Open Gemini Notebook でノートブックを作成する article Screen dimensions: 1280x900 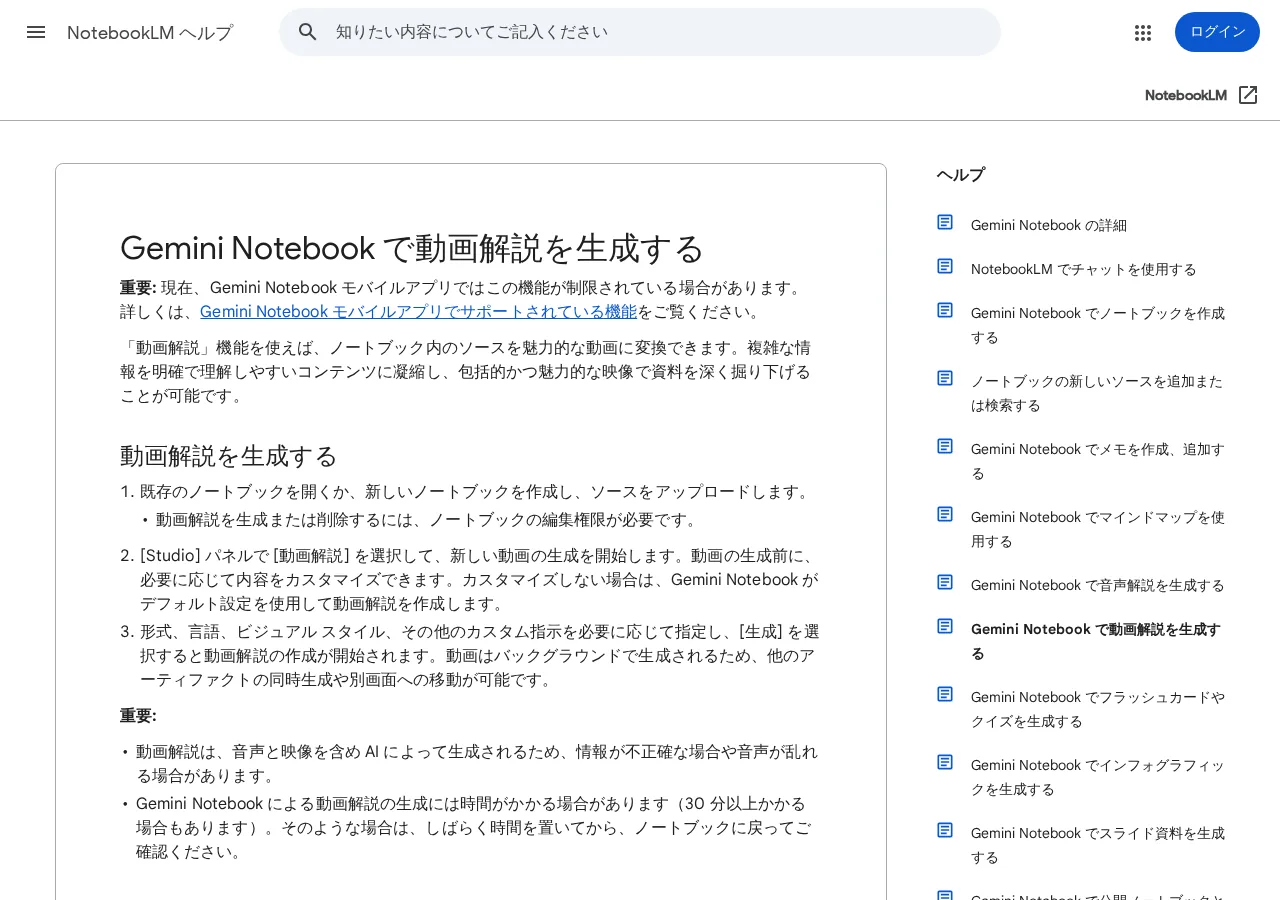(1098, 325)
